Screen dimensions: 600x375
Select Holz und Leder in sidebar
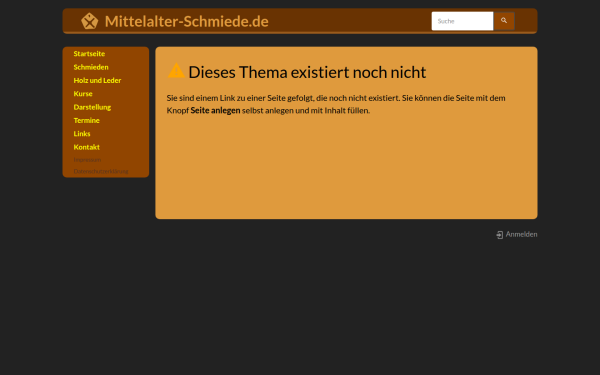coord(97,80)
